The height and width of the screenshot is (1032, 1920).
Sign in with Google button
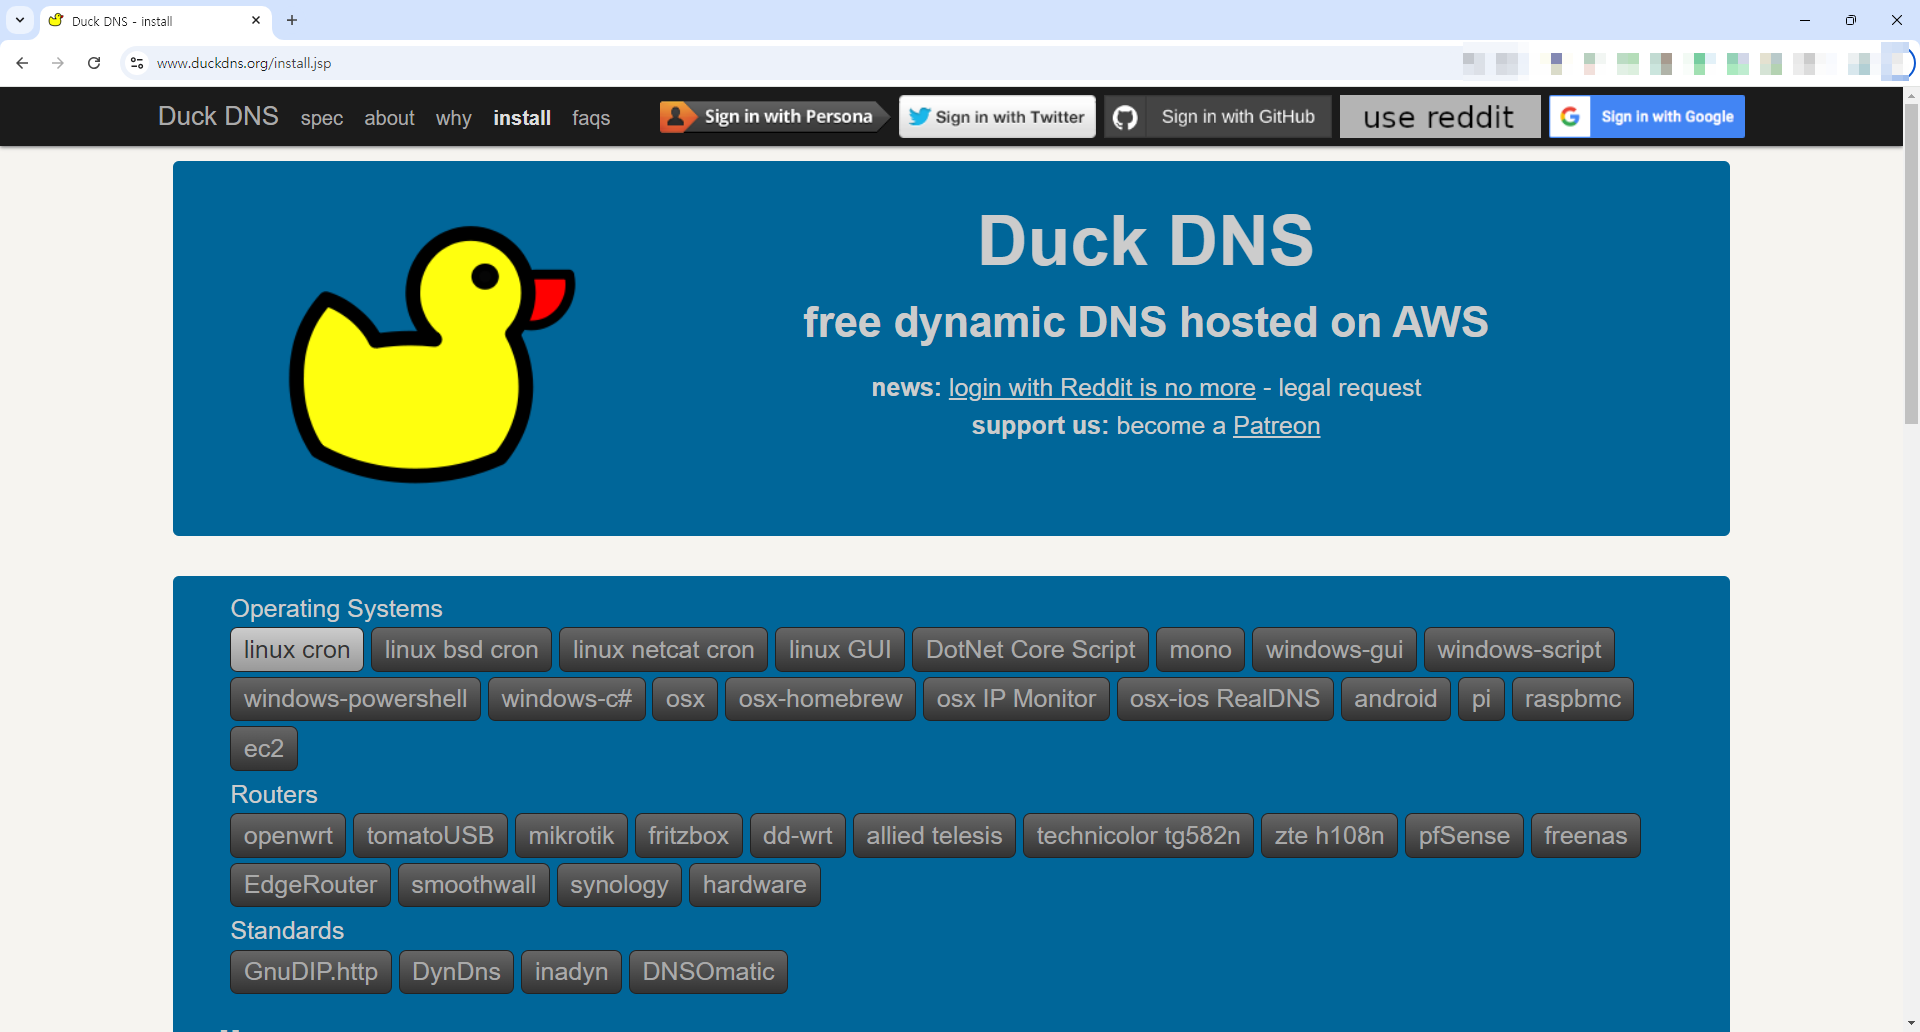click(1647, 117)
